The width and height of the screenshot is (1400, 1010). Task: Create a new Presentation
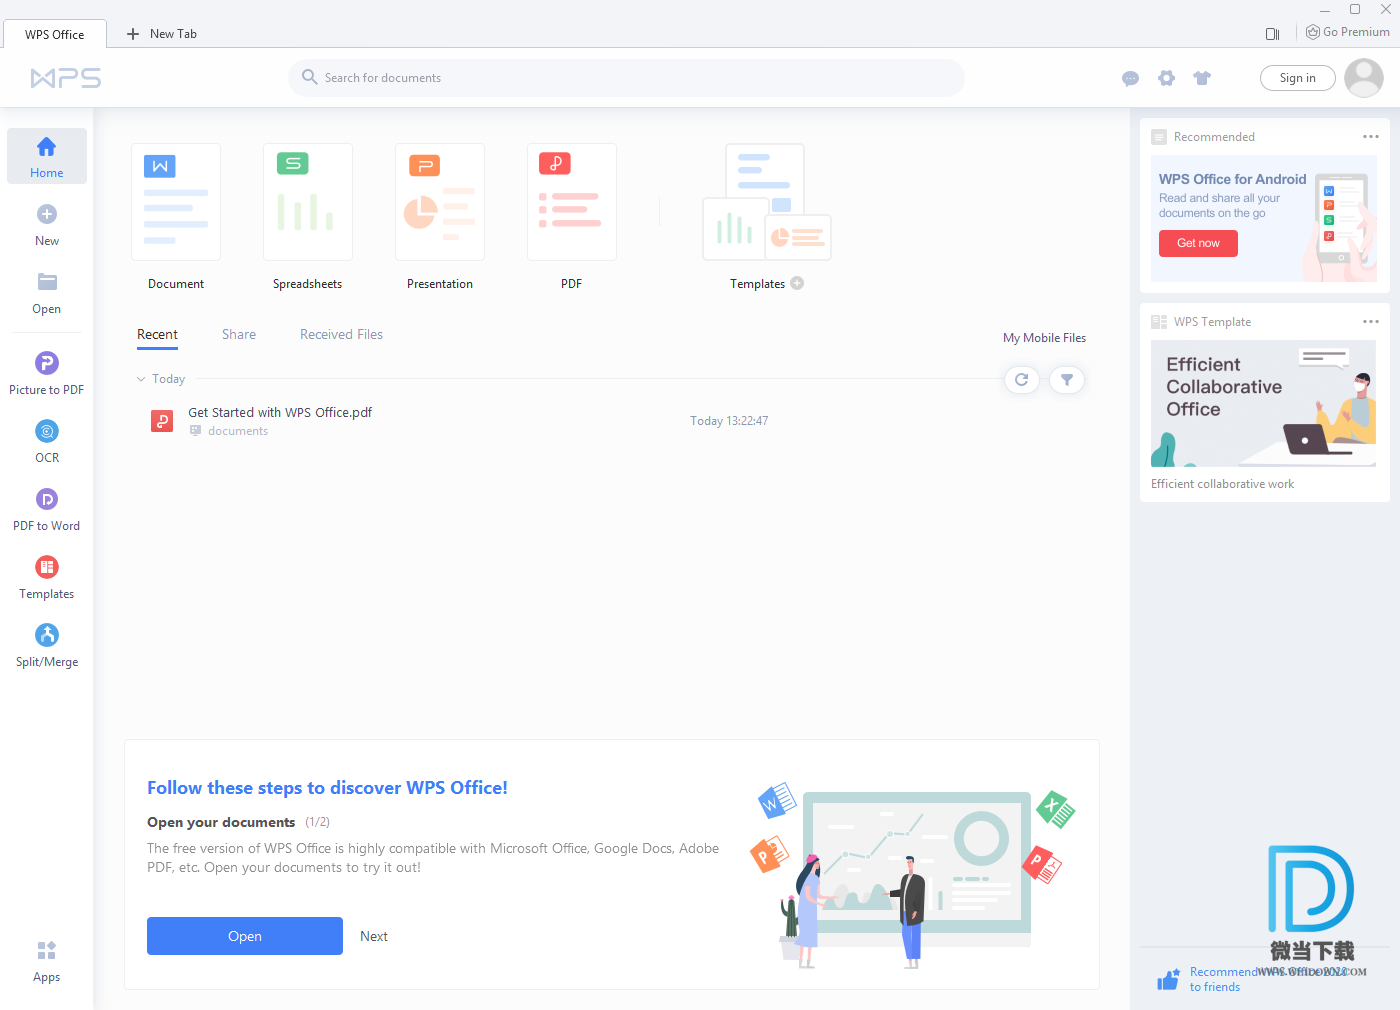click(x=440, y=202)
